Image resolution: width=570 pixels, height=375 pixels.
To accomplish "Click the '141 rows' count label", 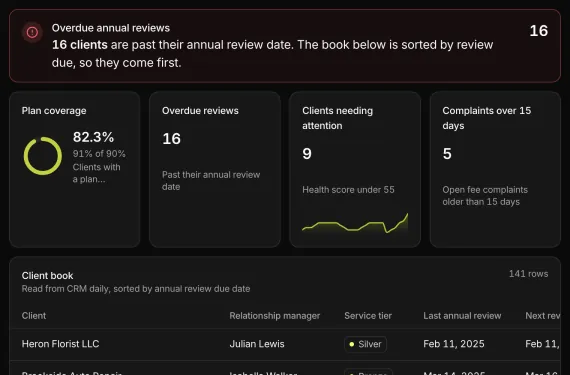I will pos(528,274).
